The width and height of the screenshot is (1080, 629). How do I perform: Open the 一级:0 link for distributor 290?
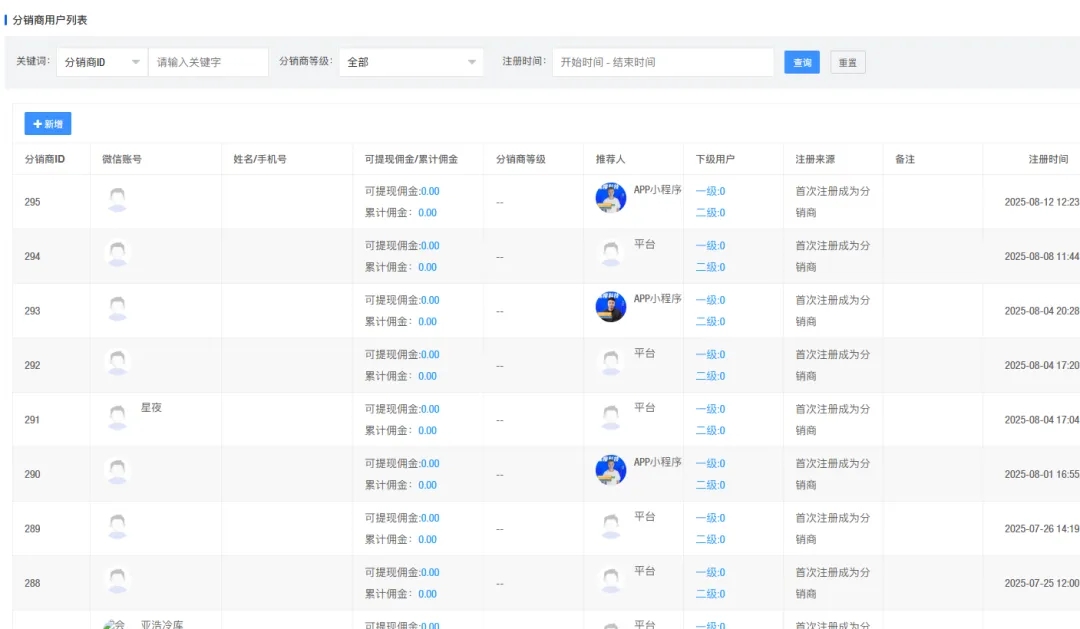(708, 463)
